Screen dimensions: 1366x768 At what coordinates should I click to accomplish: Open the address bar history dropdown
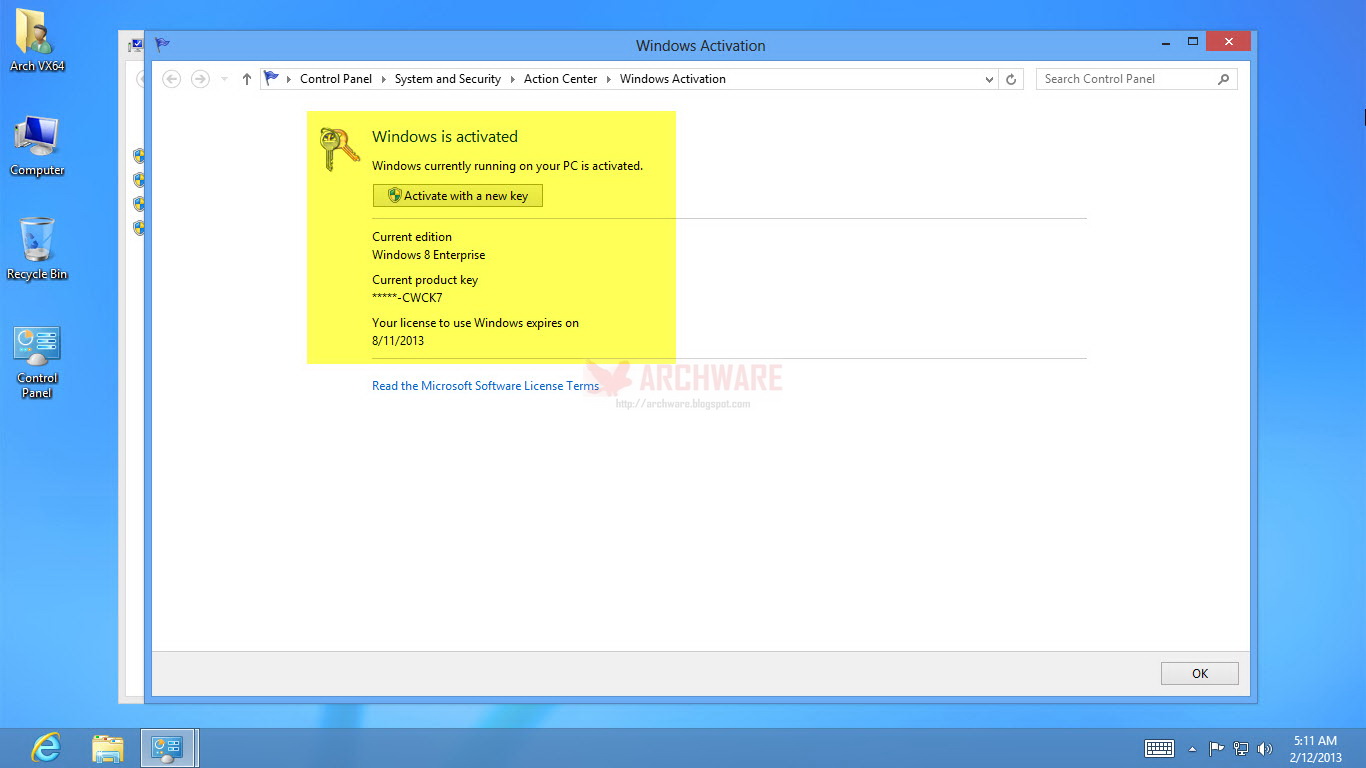pos(989,79)
